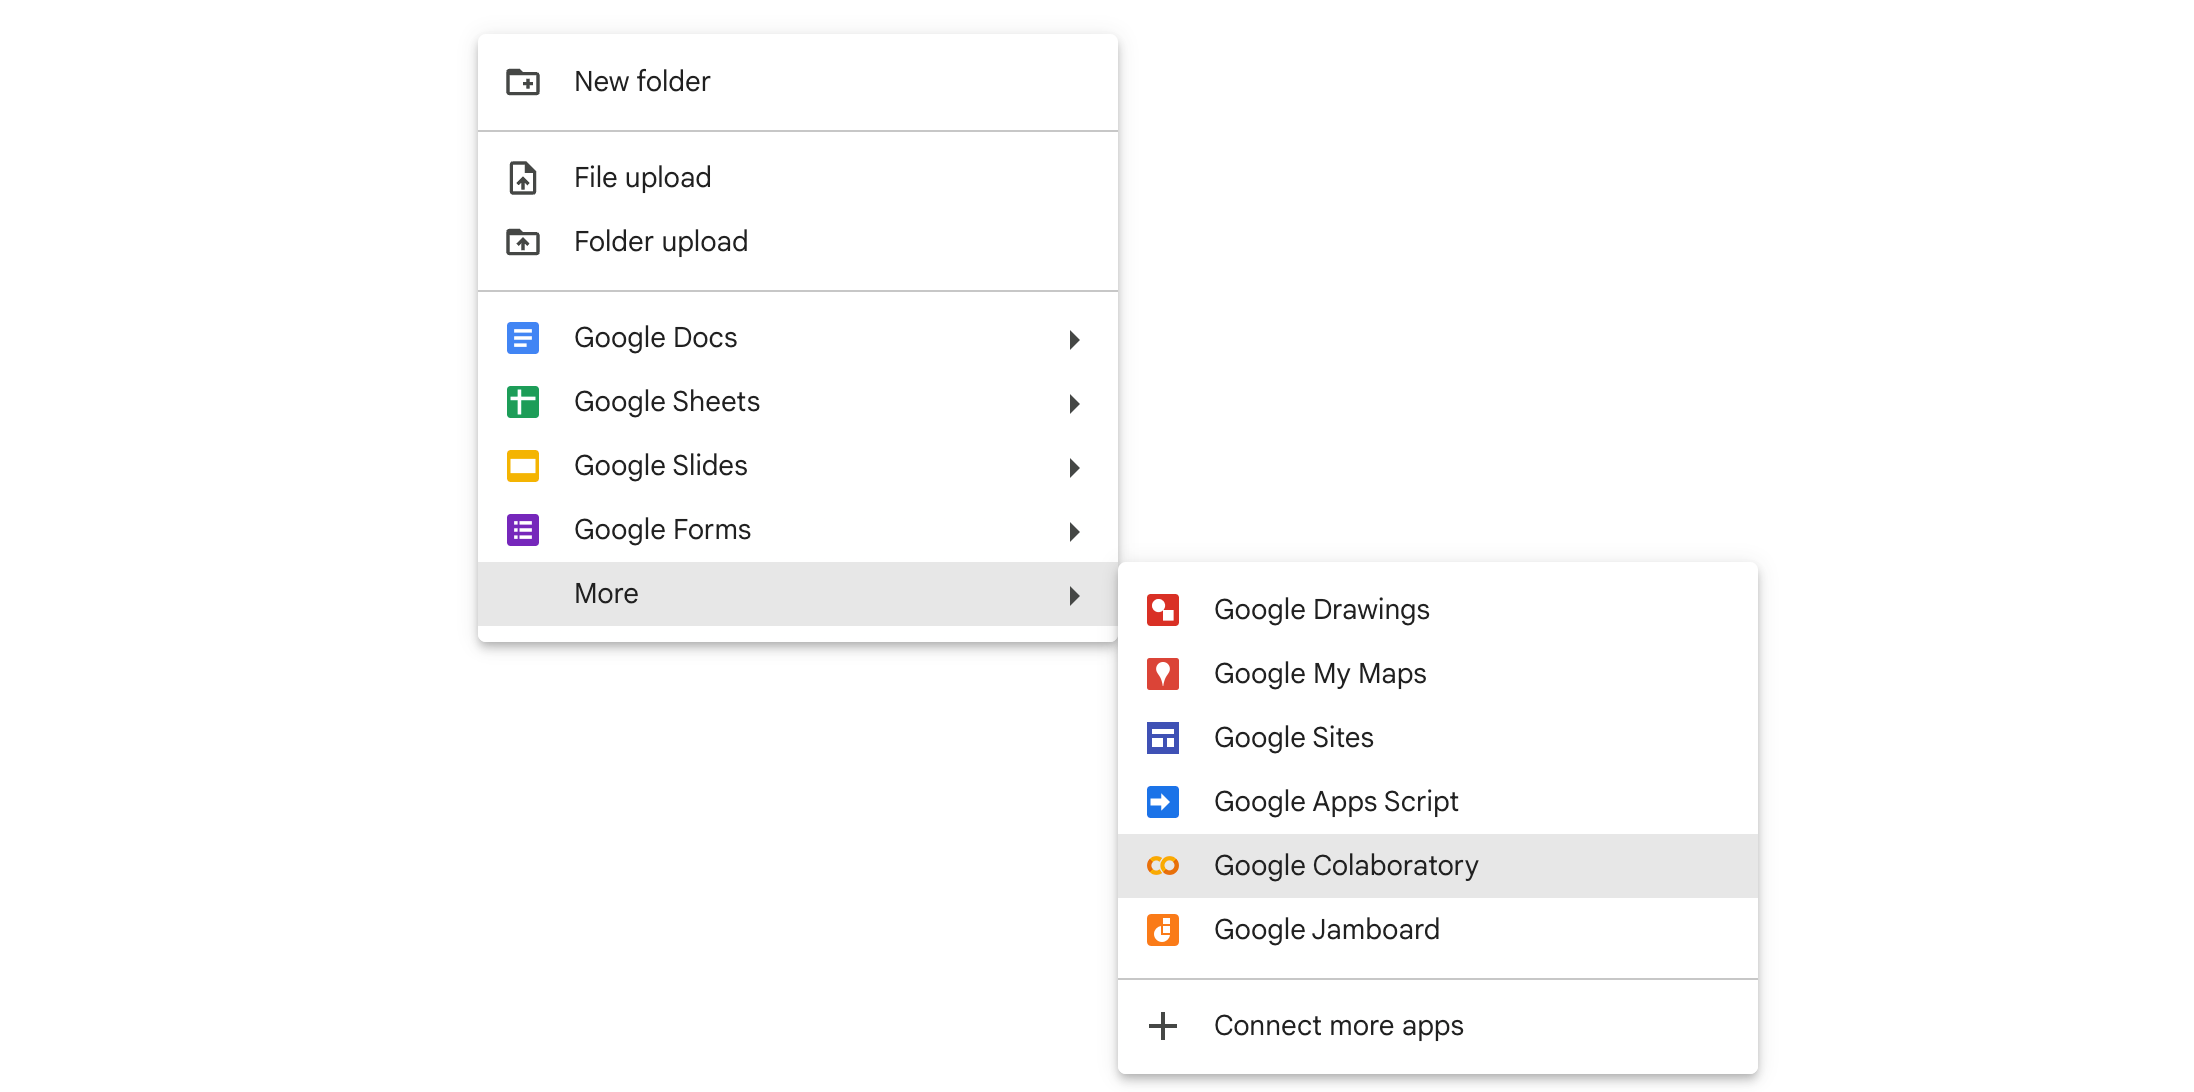Select Google Sites from the submenu

tap(1293, 738)
